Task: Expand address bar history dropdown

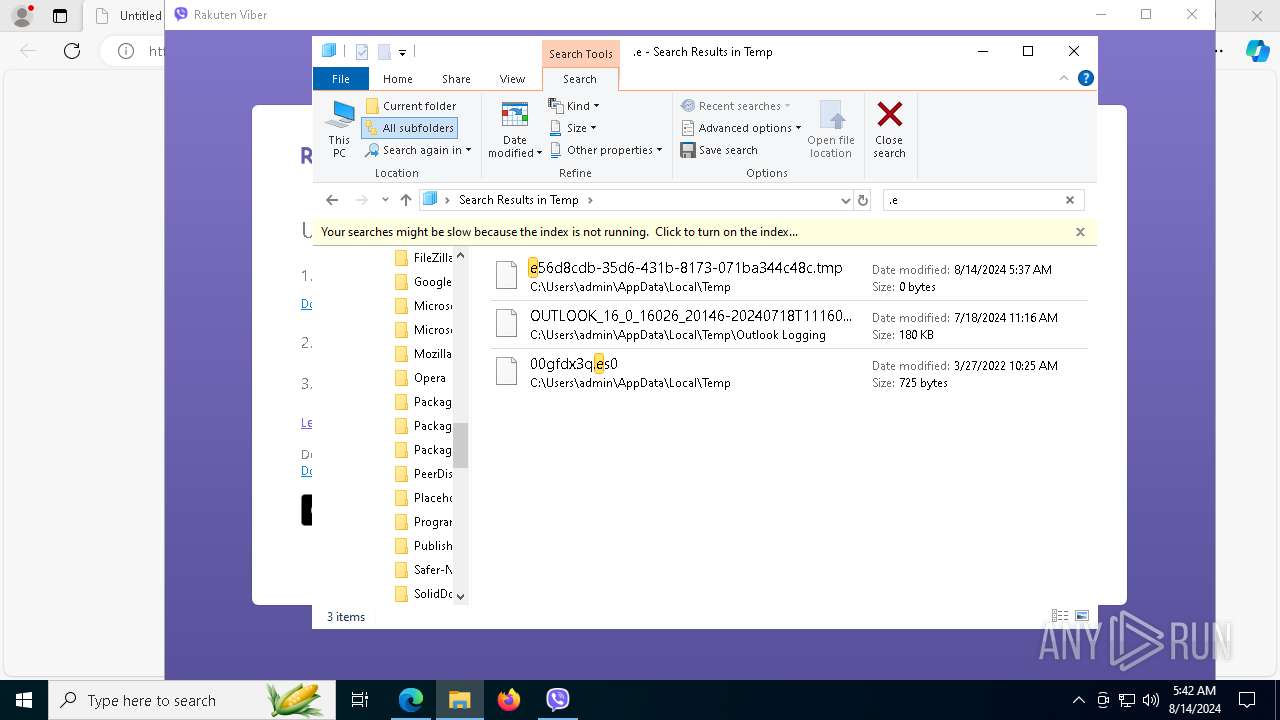Action: (846, 200)
